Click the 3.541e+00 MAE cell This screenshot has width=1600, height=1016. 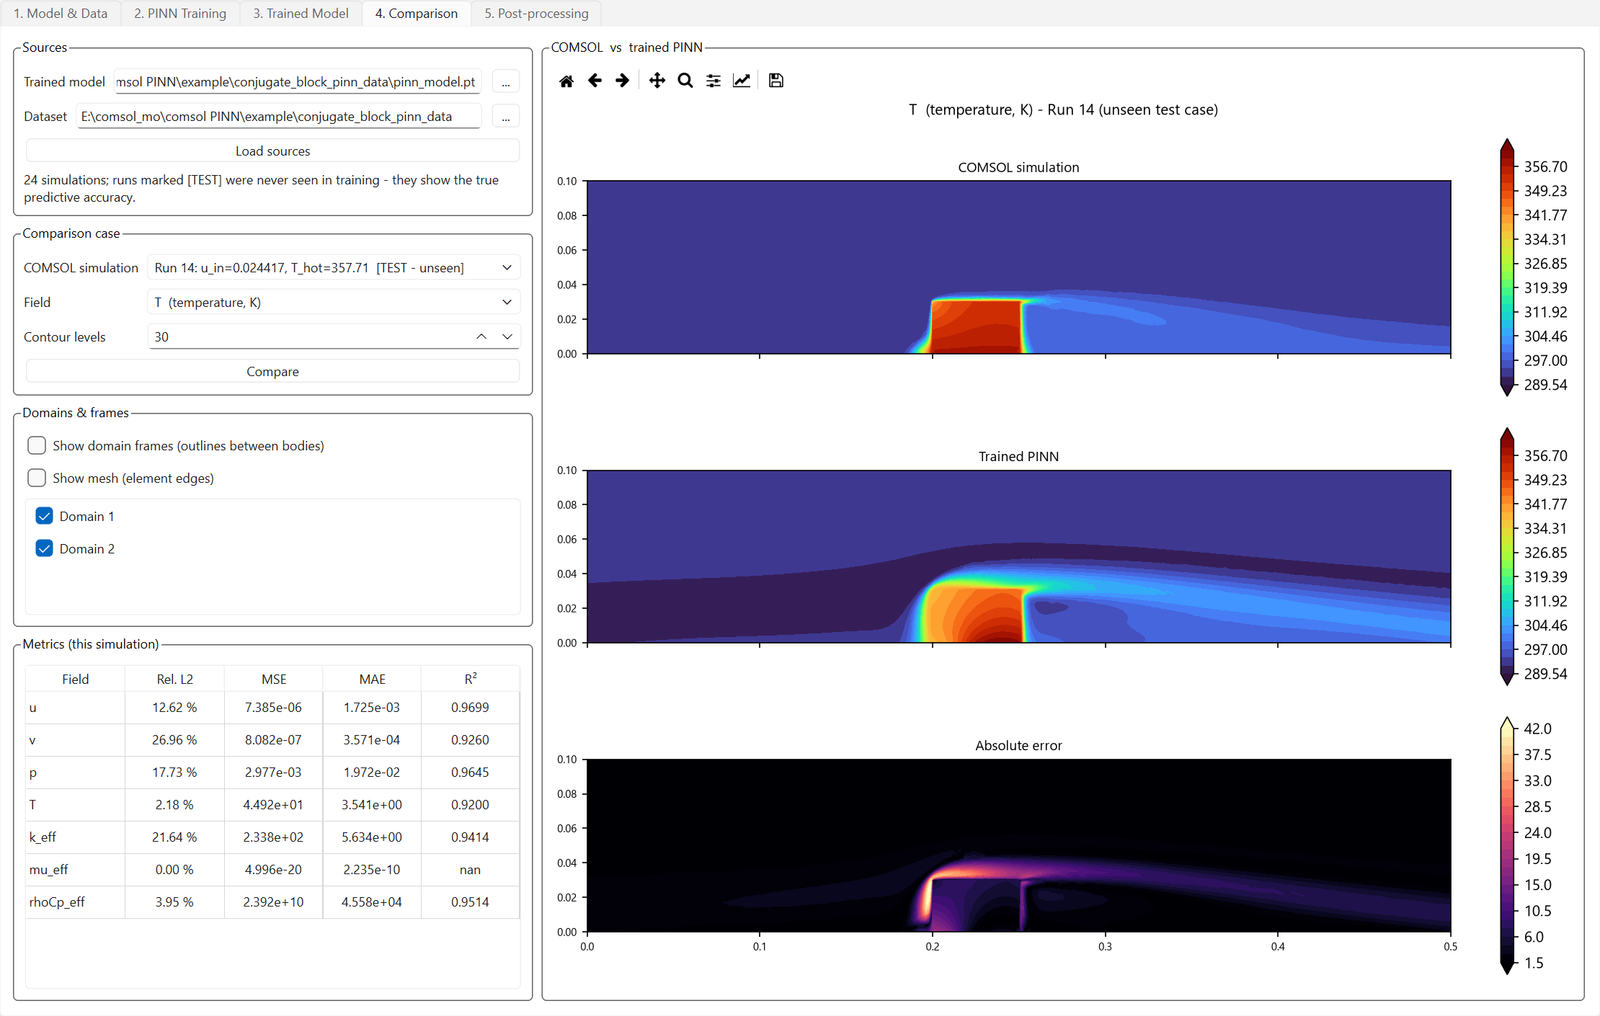pyautogui.click(x=372, y=804)
